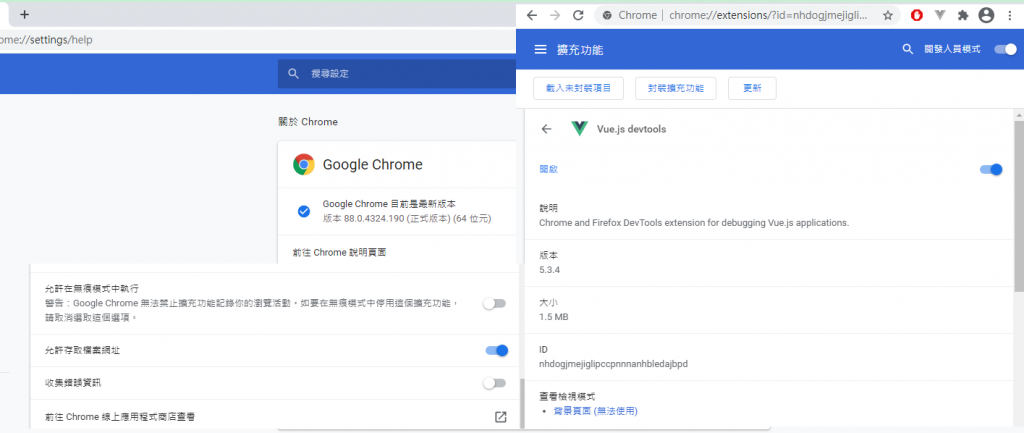Click Pack extension button (封裝擴充功能)
The image size is (1024, 433).
pyautogui.click(x=676, y=88)
